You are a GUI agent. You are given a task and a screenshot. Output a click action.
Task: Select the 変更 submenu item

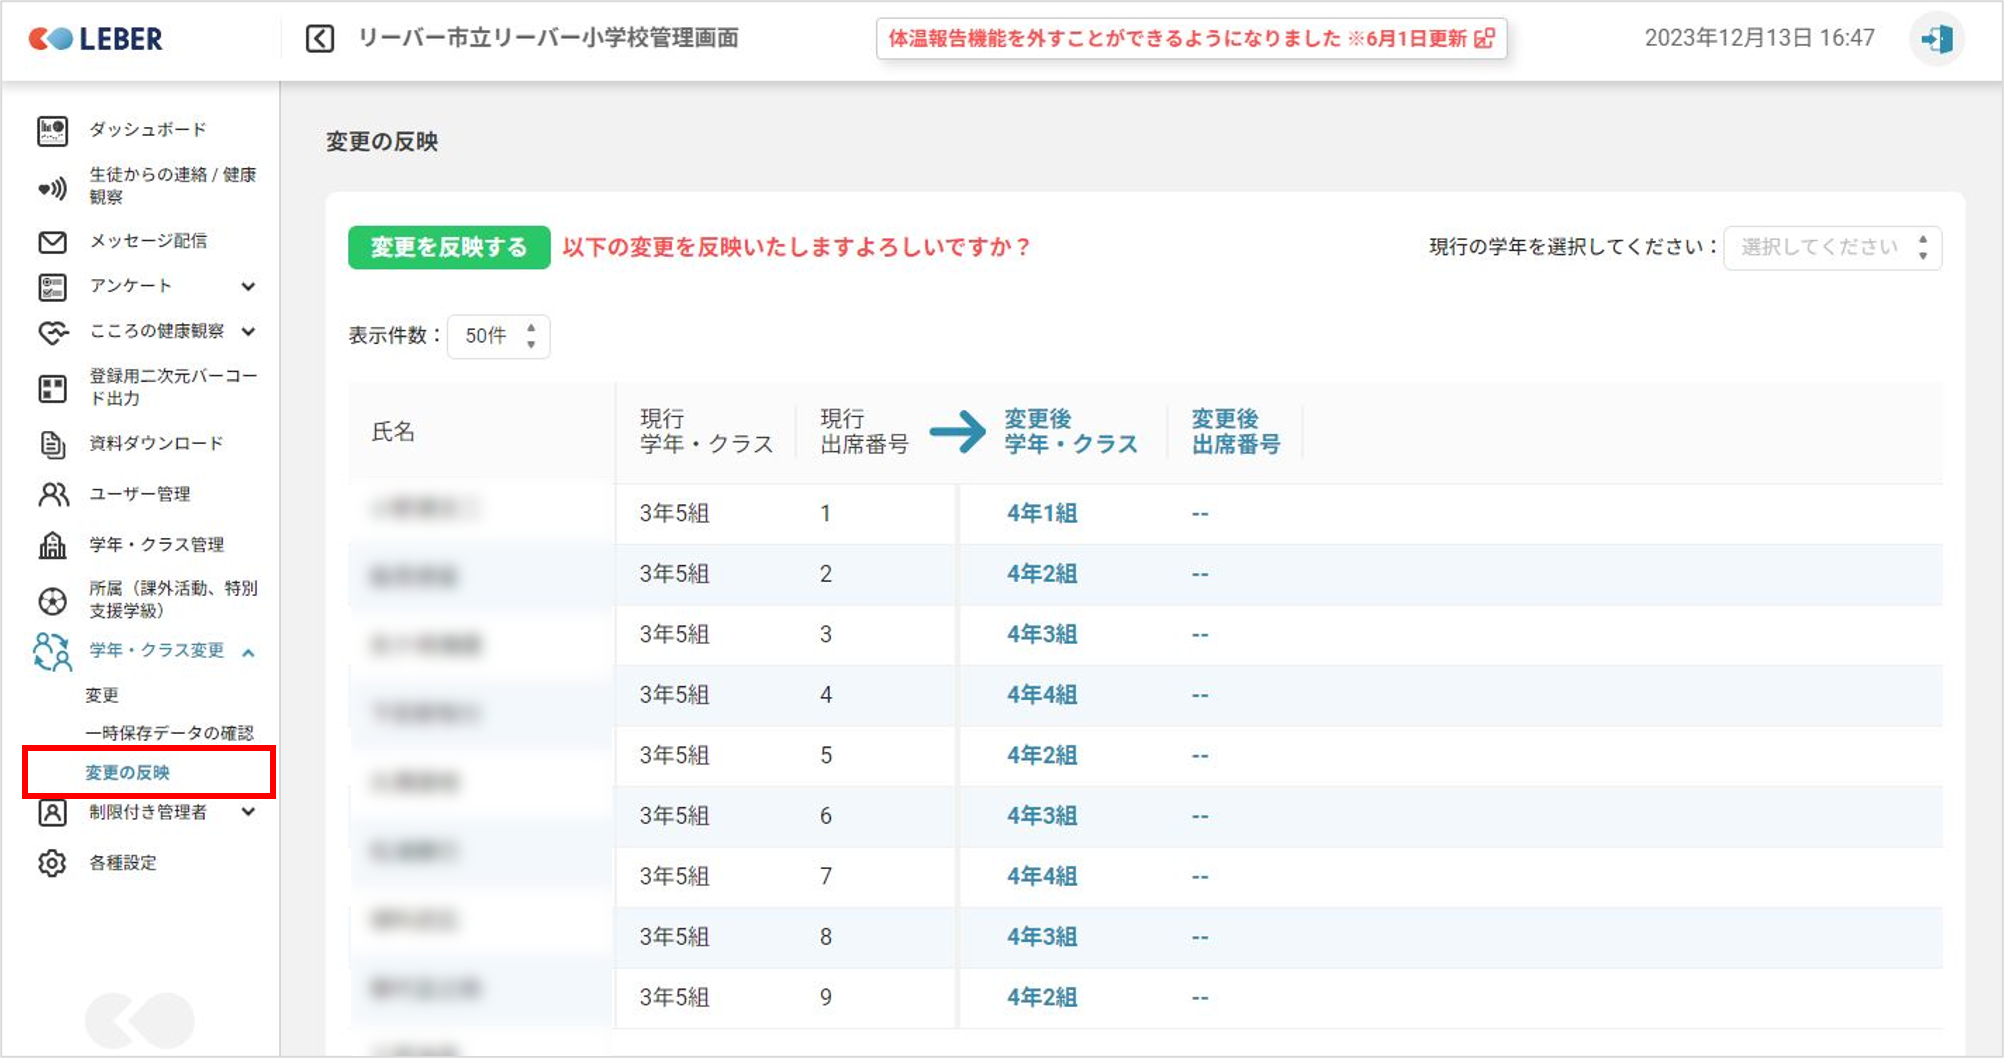point(102,695)
